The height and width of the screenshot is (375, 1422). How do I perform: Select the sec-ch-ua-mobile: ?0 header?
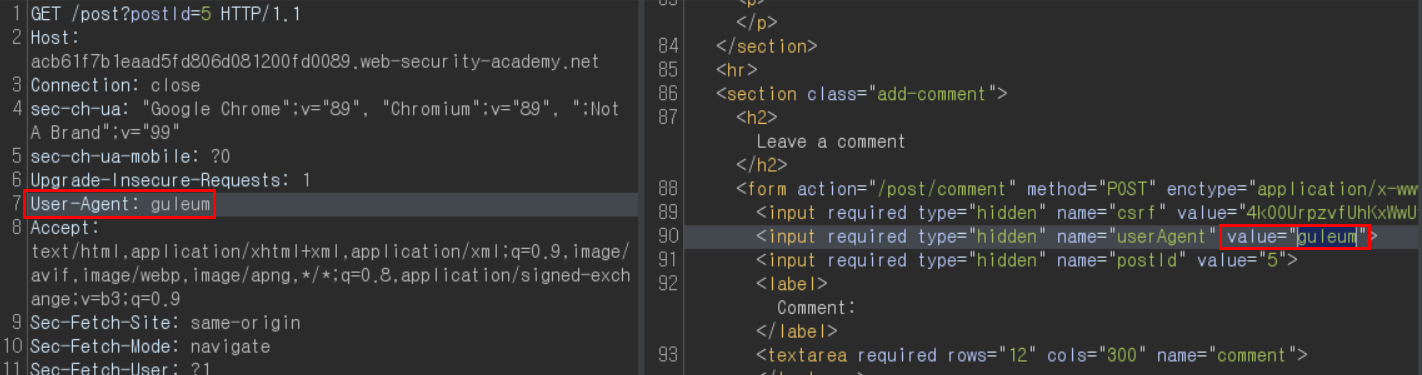pos(130,157)
